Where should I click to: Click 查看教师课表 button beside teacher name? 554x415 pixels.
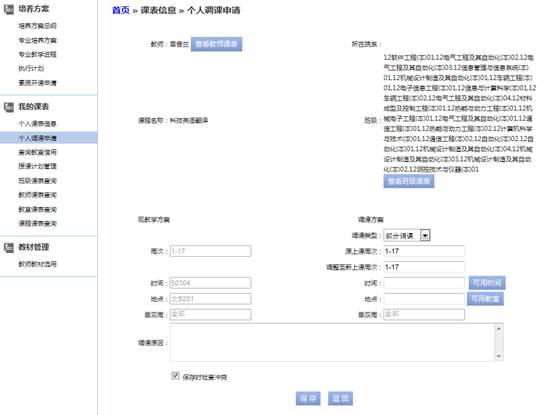click(217, 44)
